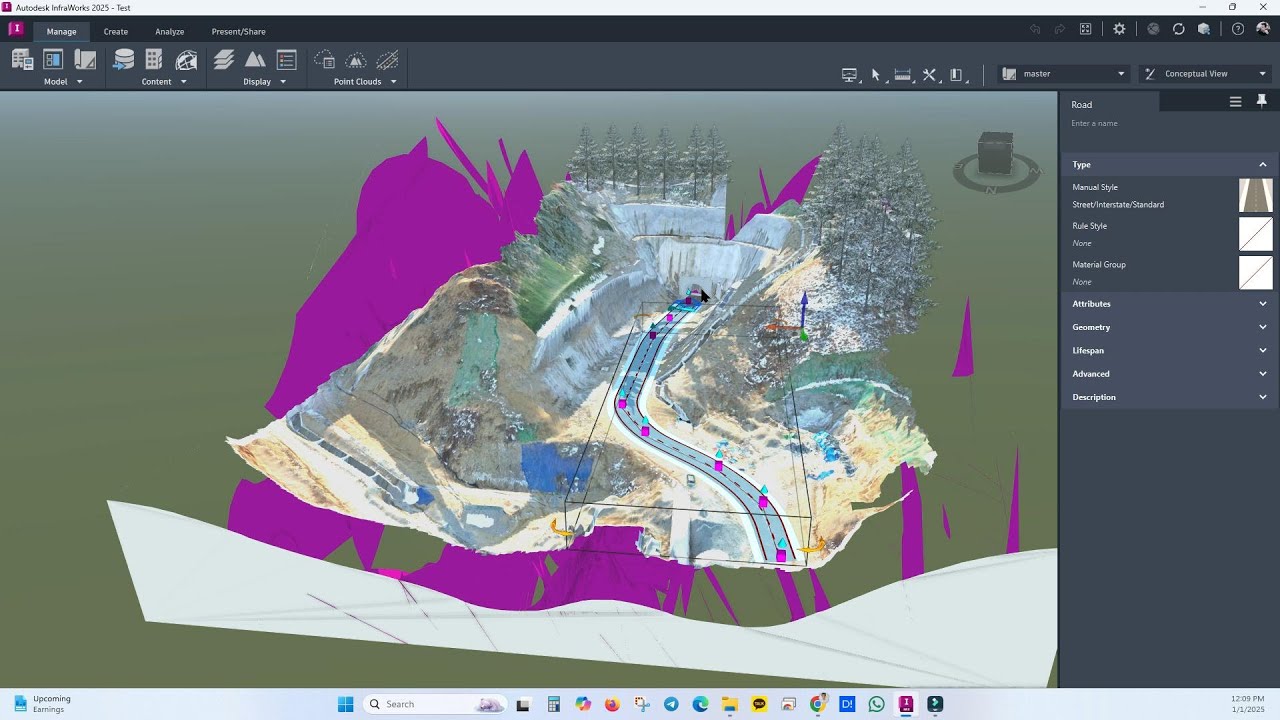The width and height of the screenshot is (1280, 720).
Task: Click the Terrain Themes mountain icon
Action: [x=256, y=60]
